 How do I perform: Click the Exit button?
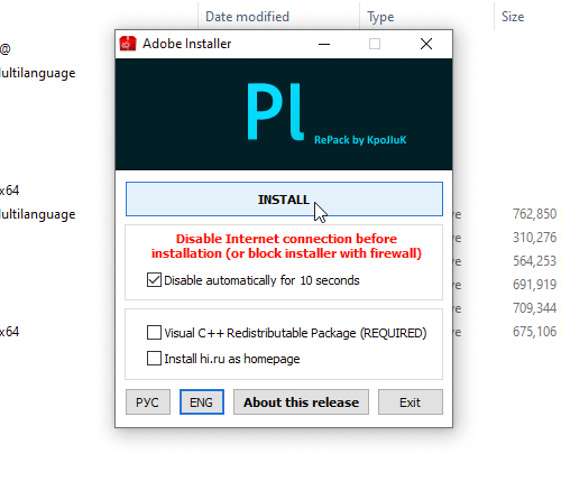click(410, 402)
